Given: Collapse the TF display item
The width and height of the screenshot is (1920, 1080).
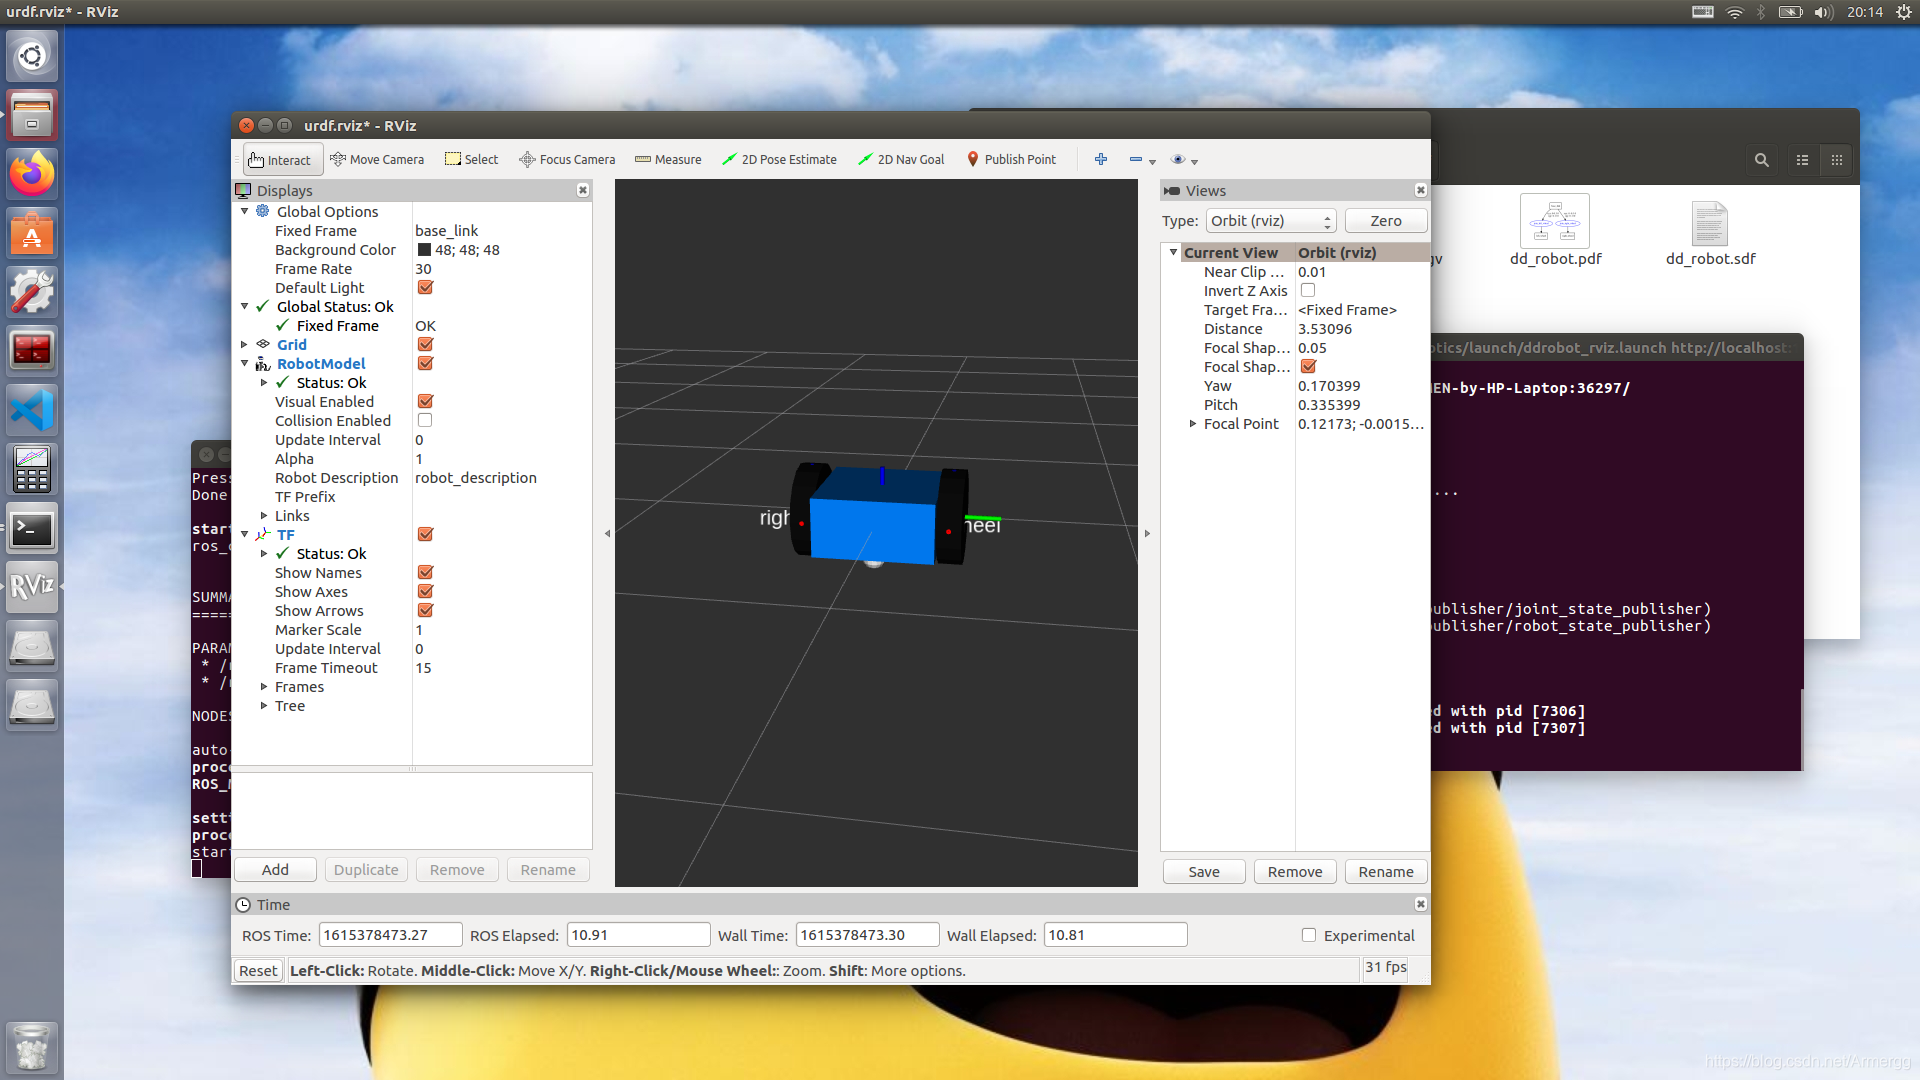Looking at the screenshot, I should tap(244, 535).
